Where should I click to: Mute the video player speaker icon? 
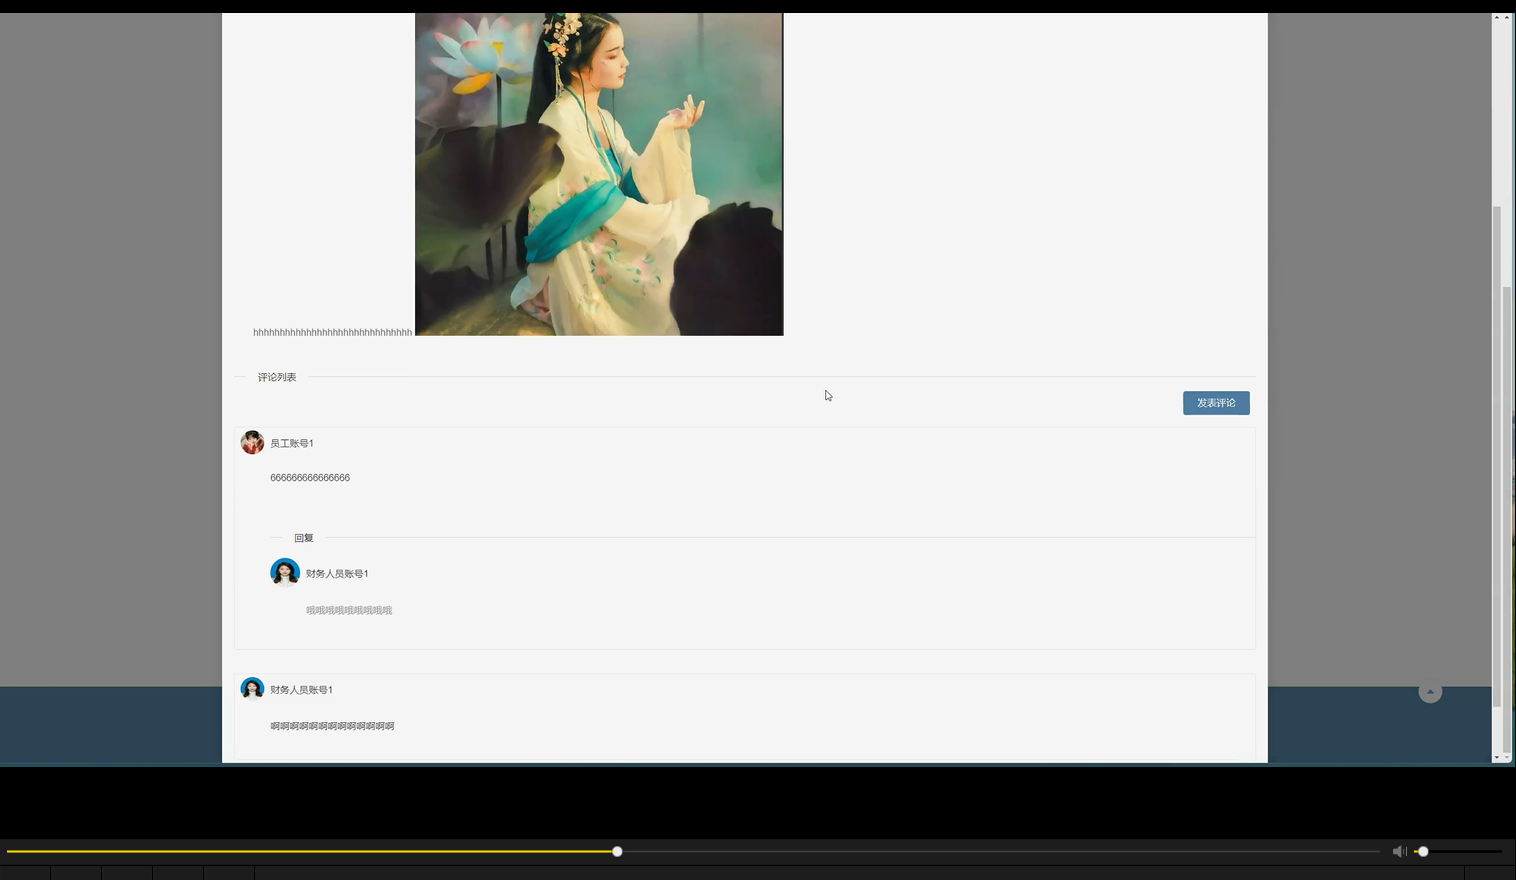(x=1399, y=851)
